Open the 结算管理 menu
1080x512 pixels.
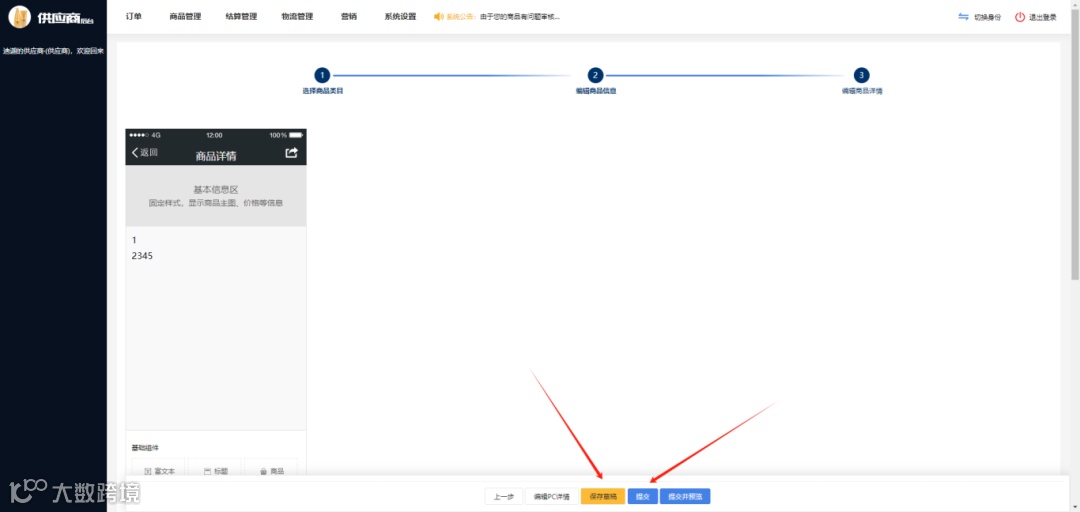click(241, 17)
